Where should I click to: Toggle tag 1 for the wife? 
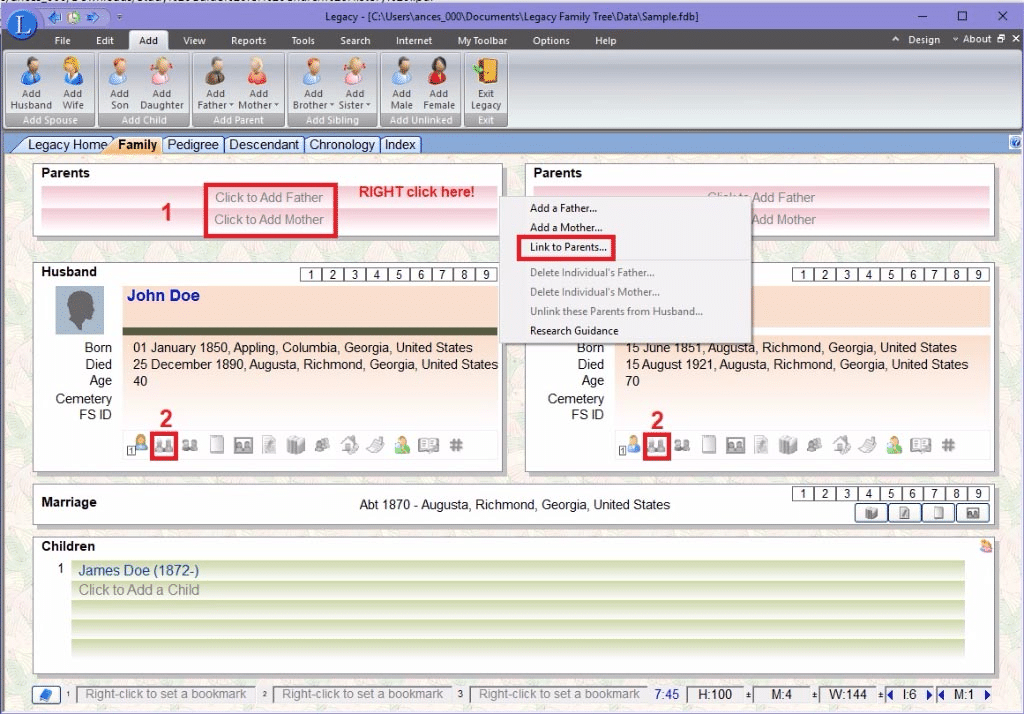(803, 274)
